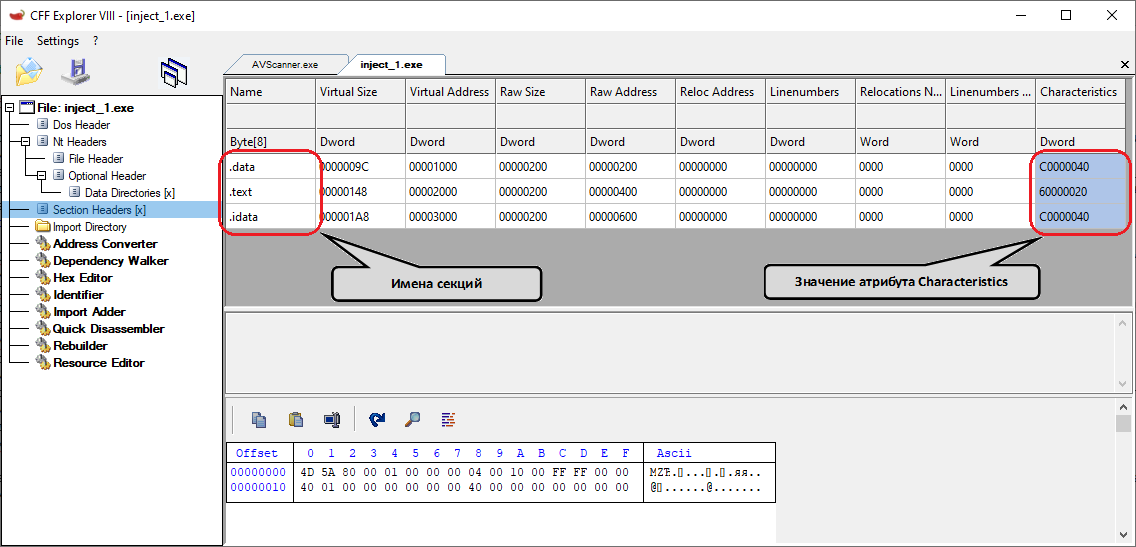Click the Find magnifier icon in hex toolbar
This screenshot has height=547, width=1136.
coord(413,419)
